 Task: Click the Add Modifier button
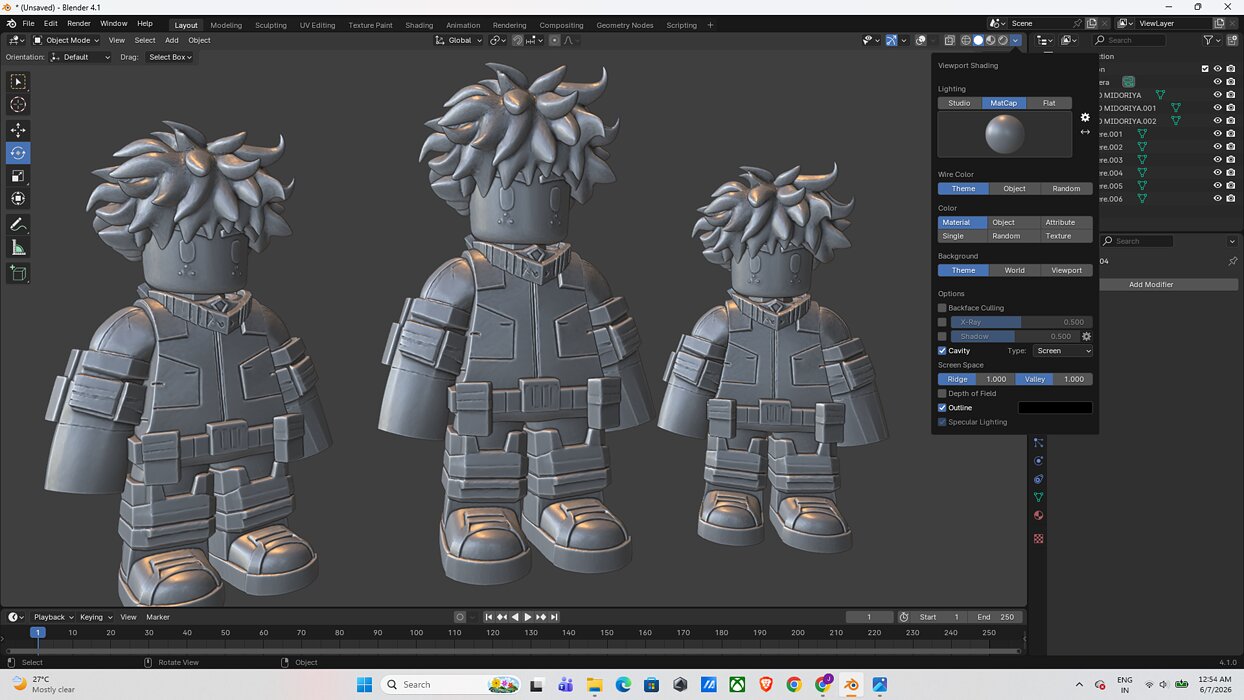pyautogui.click(x=1151, y=284)
